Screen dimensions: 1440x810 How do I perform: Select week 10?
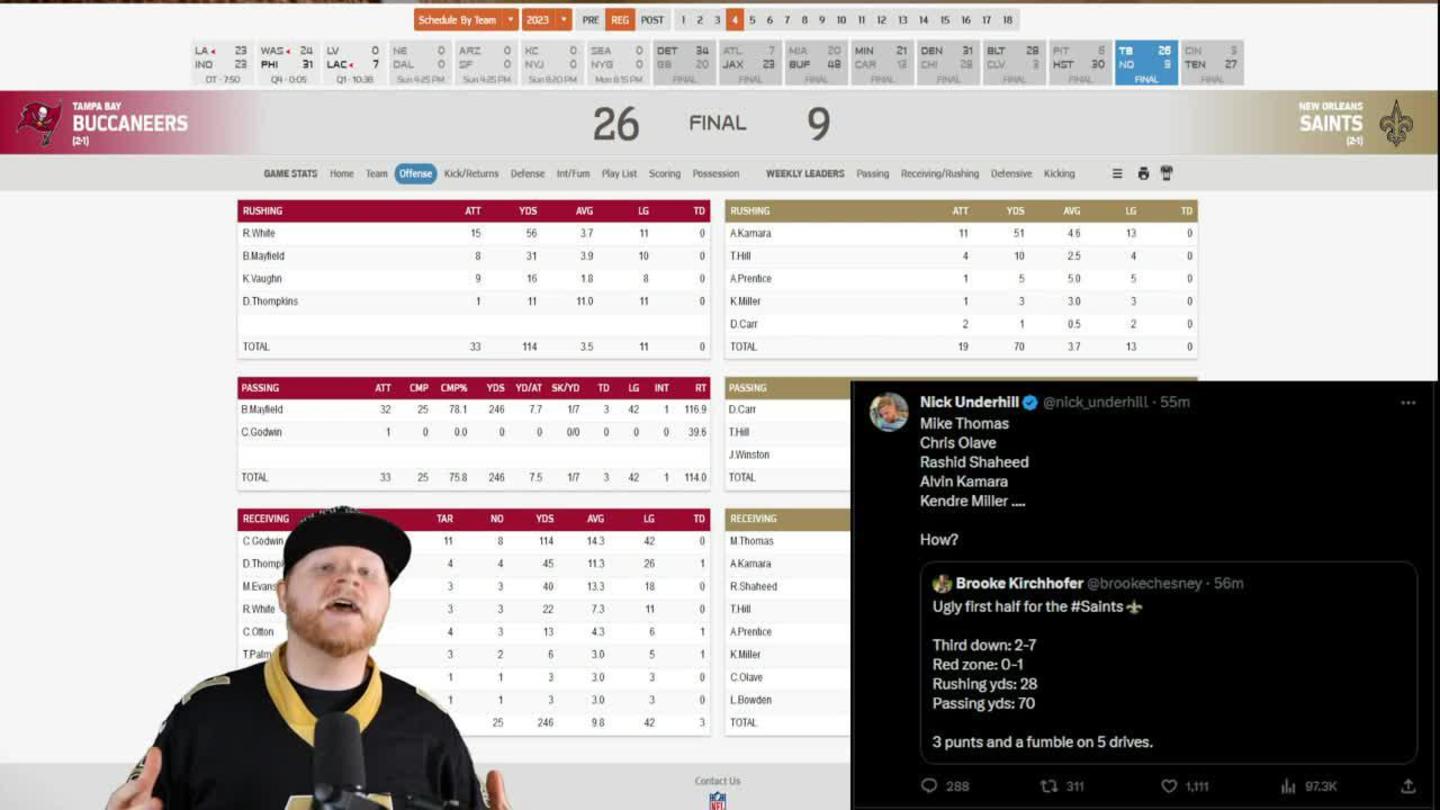(x=841, y=20)
